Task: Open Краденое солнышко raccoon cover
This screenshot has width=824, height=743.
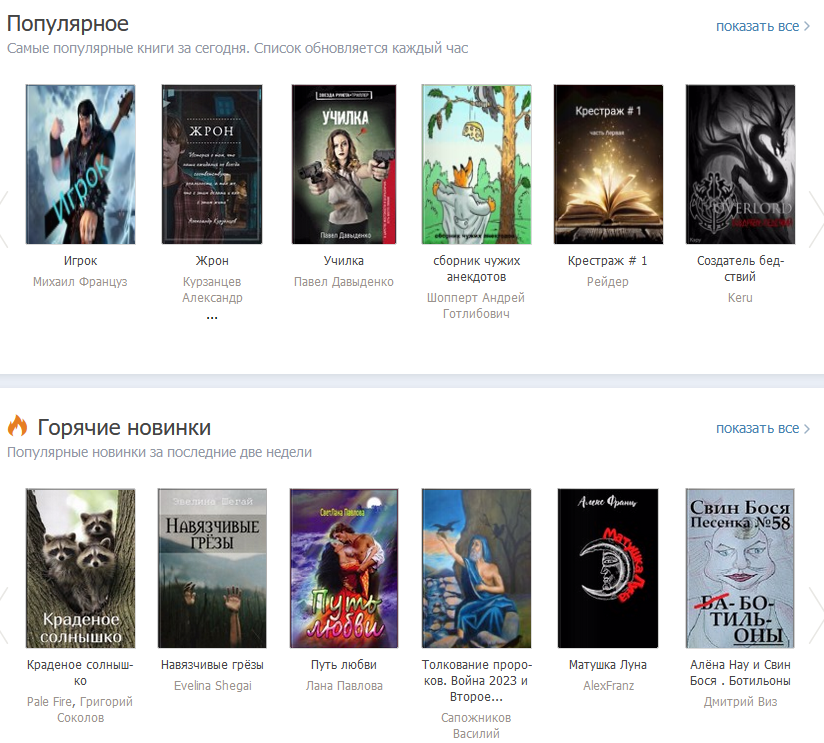Action: 80,569
